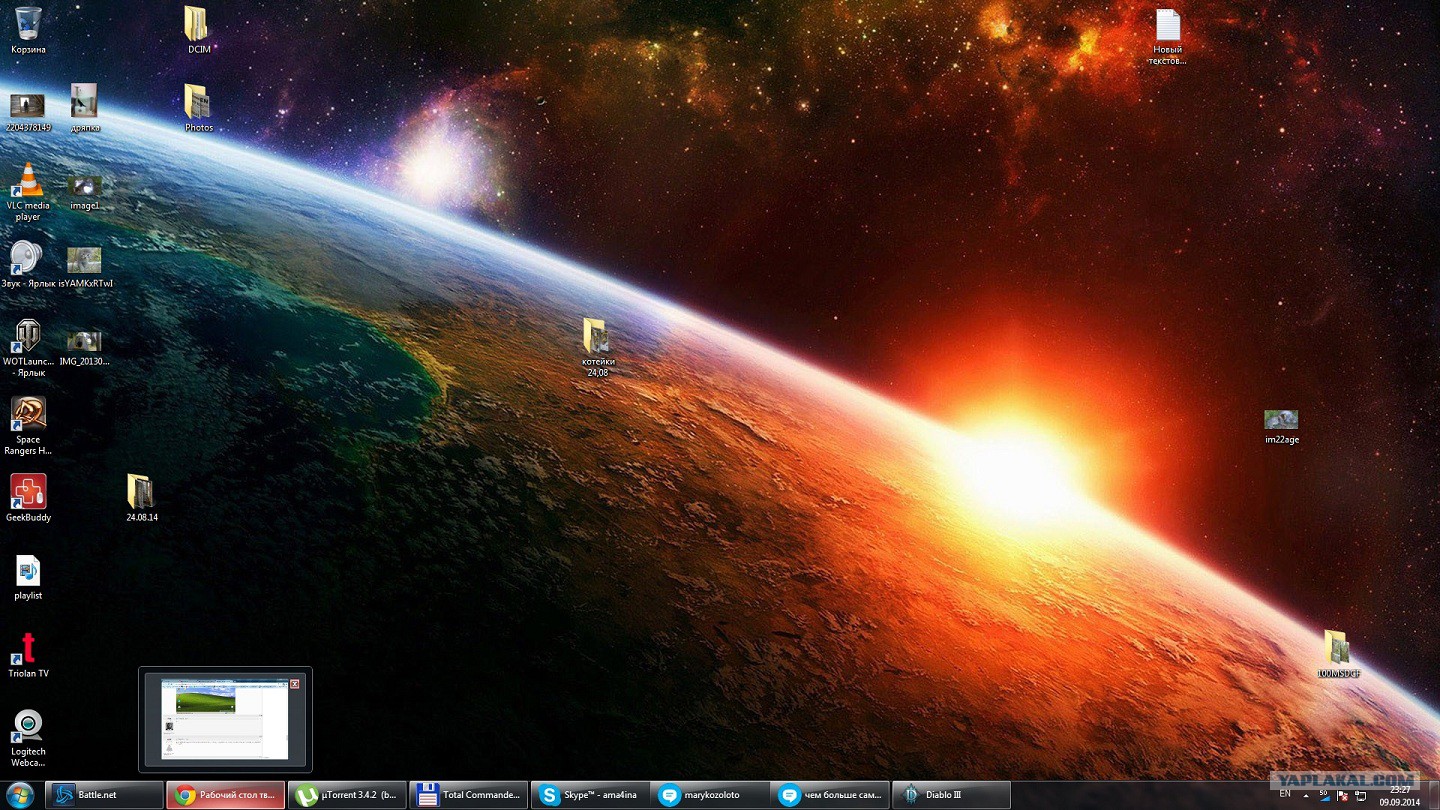Switch to Skype - ama4ina taskbar button
Screen dimensions: 1440x810
pyautogui.click(x=590, y=795)
